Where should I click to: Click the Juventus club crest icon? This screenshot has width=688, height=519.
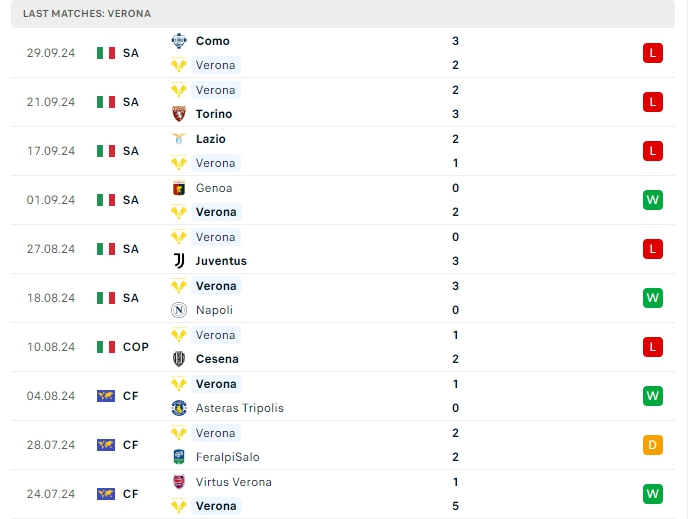[x=179, y=261]
